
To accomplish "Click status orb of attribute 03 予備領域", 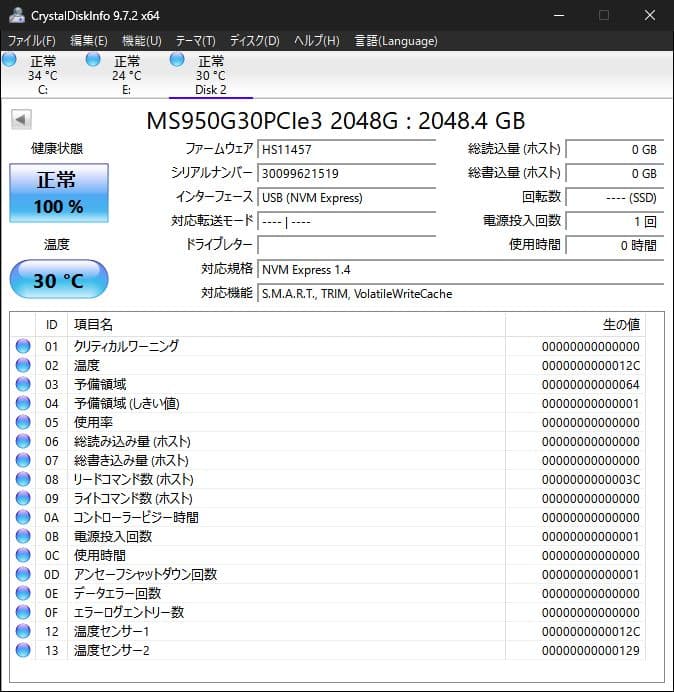I will (x=23, y=384).
